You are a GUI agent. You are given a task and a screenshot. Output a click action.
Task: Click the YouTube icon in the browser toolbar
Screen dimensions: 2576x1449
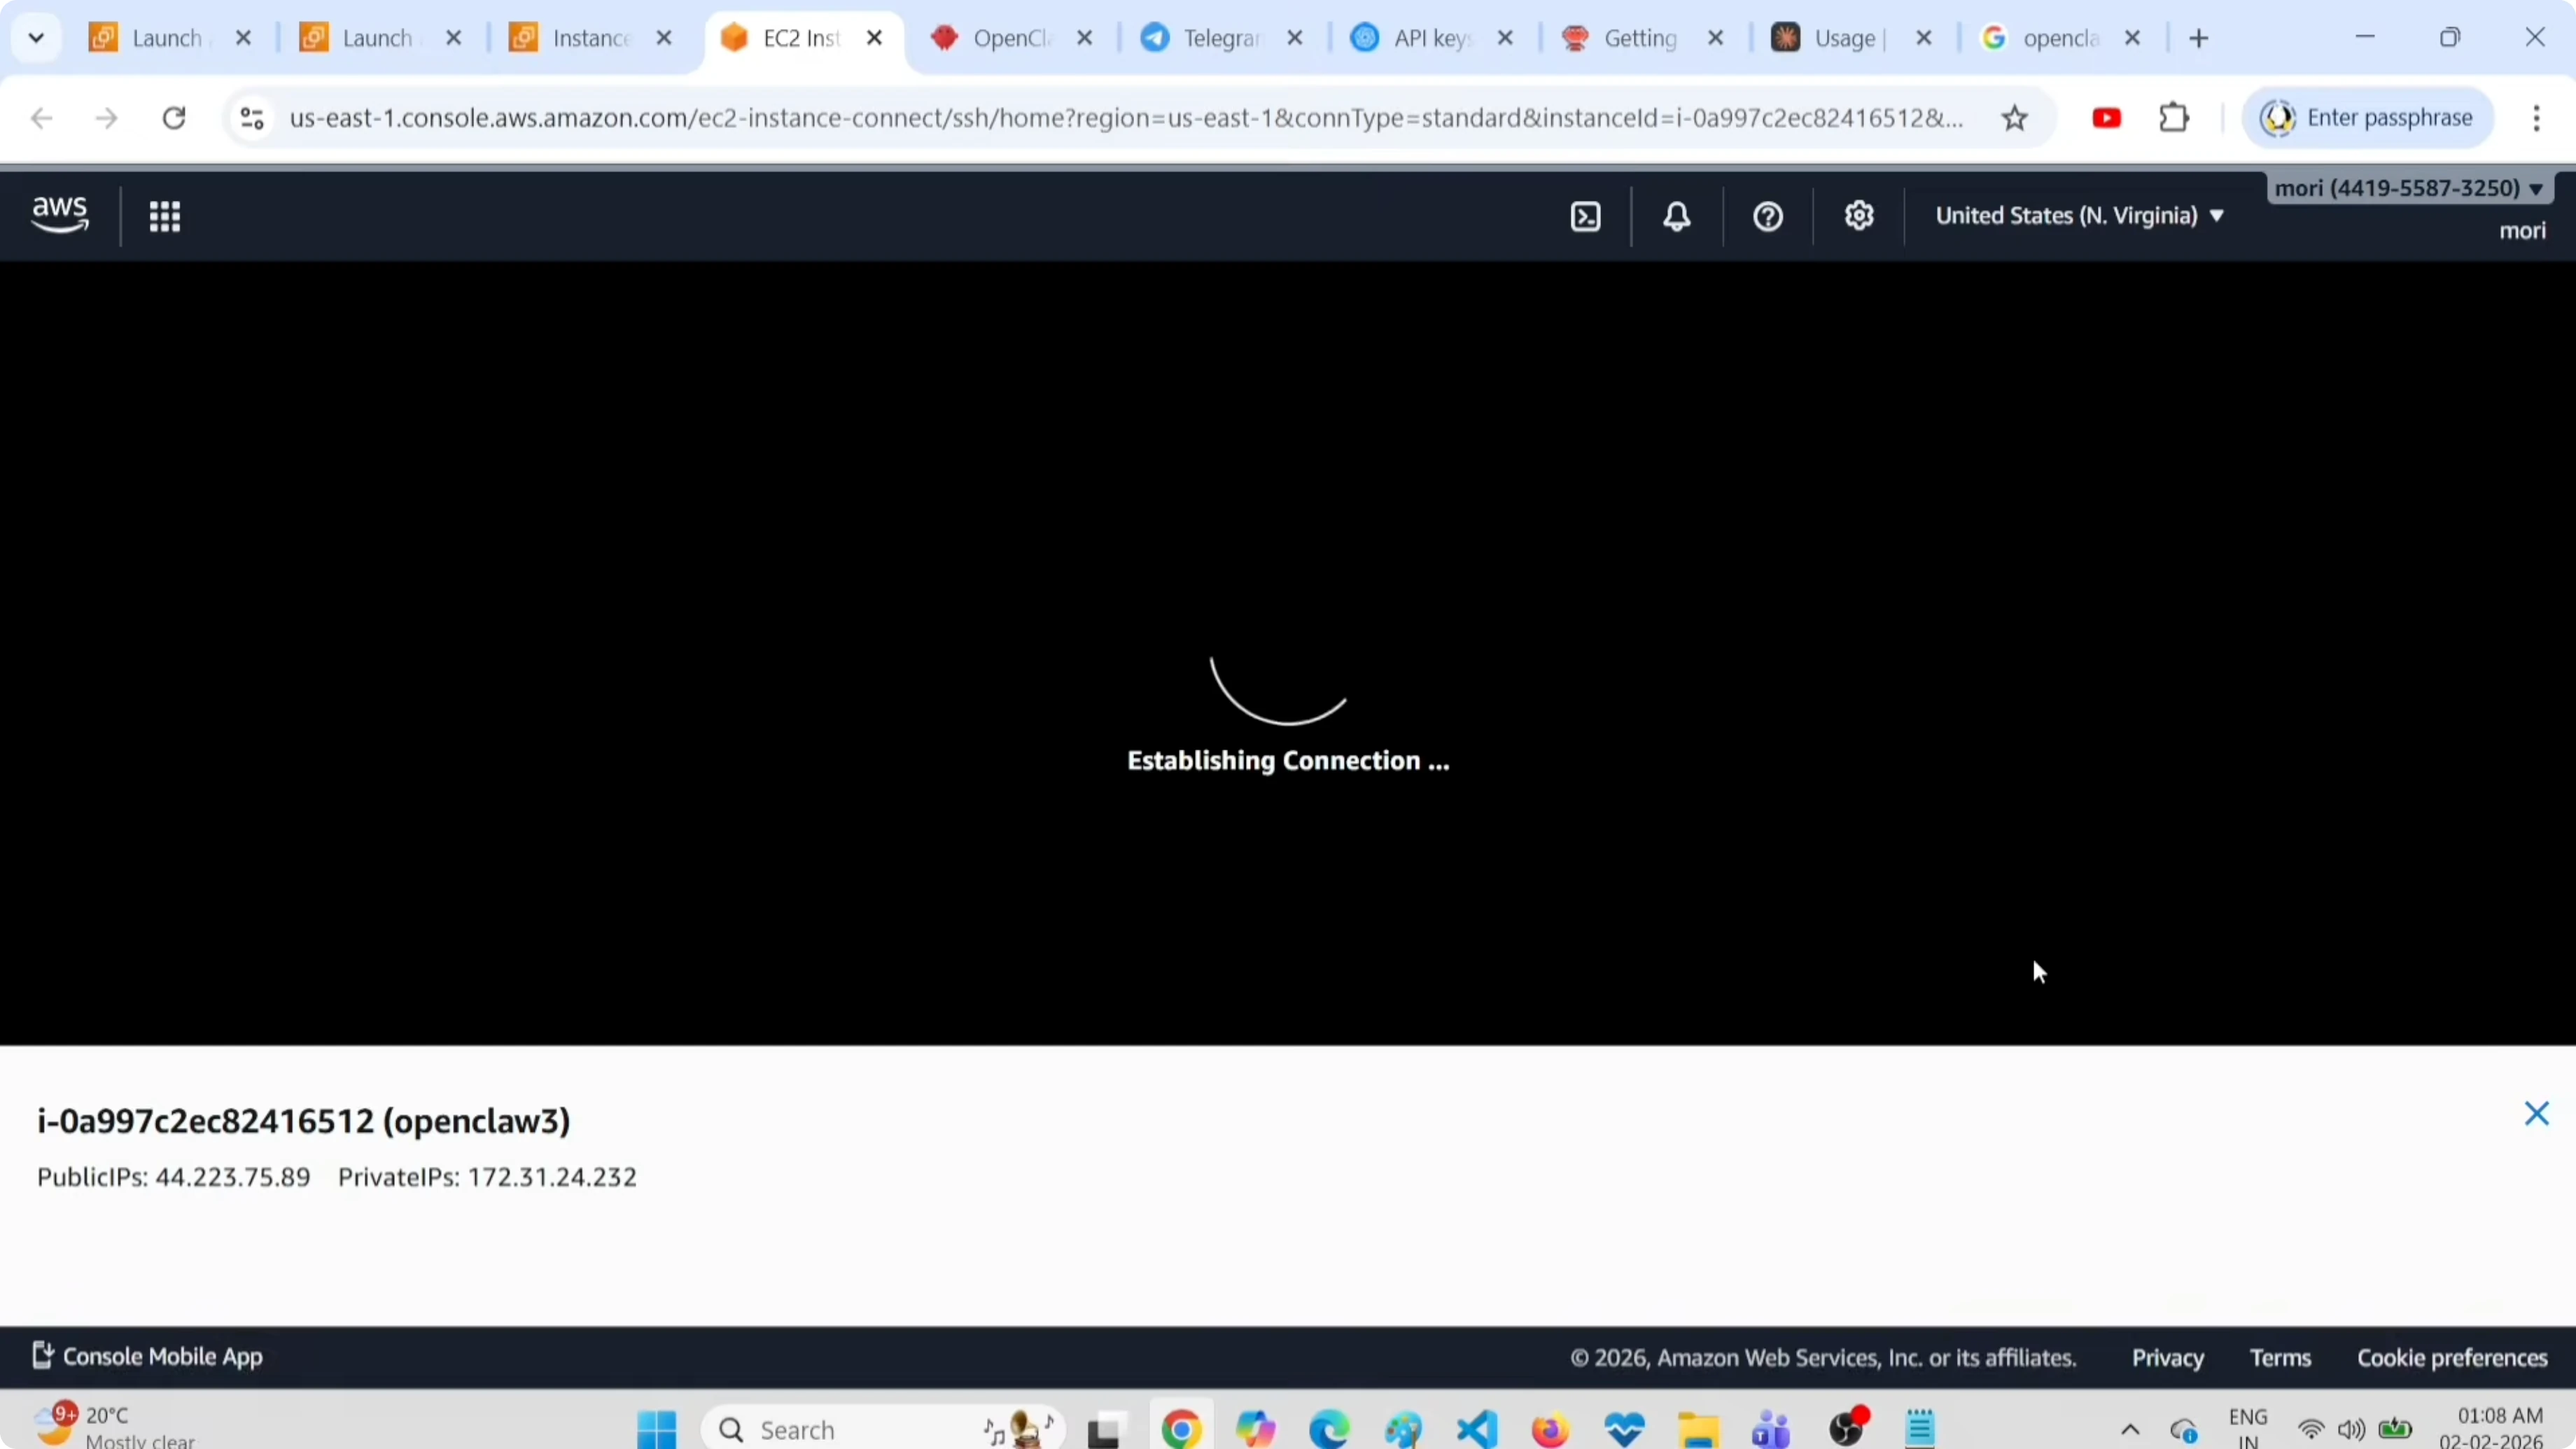tap(2106, 117)
